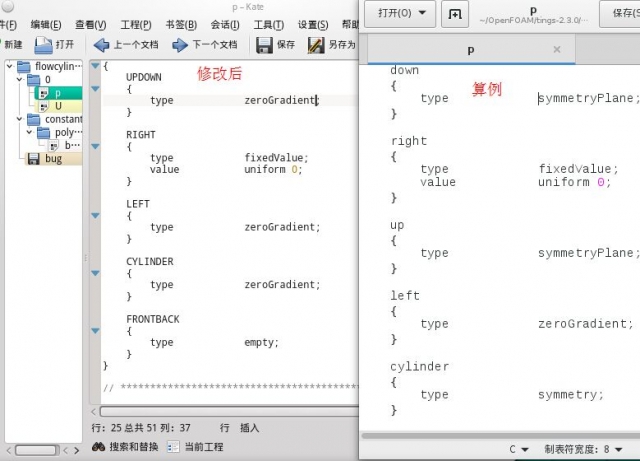This screenshot has height=461, width=640.
Task: Collapse the flowcylinder project tree folder
Action: (10, 67)
